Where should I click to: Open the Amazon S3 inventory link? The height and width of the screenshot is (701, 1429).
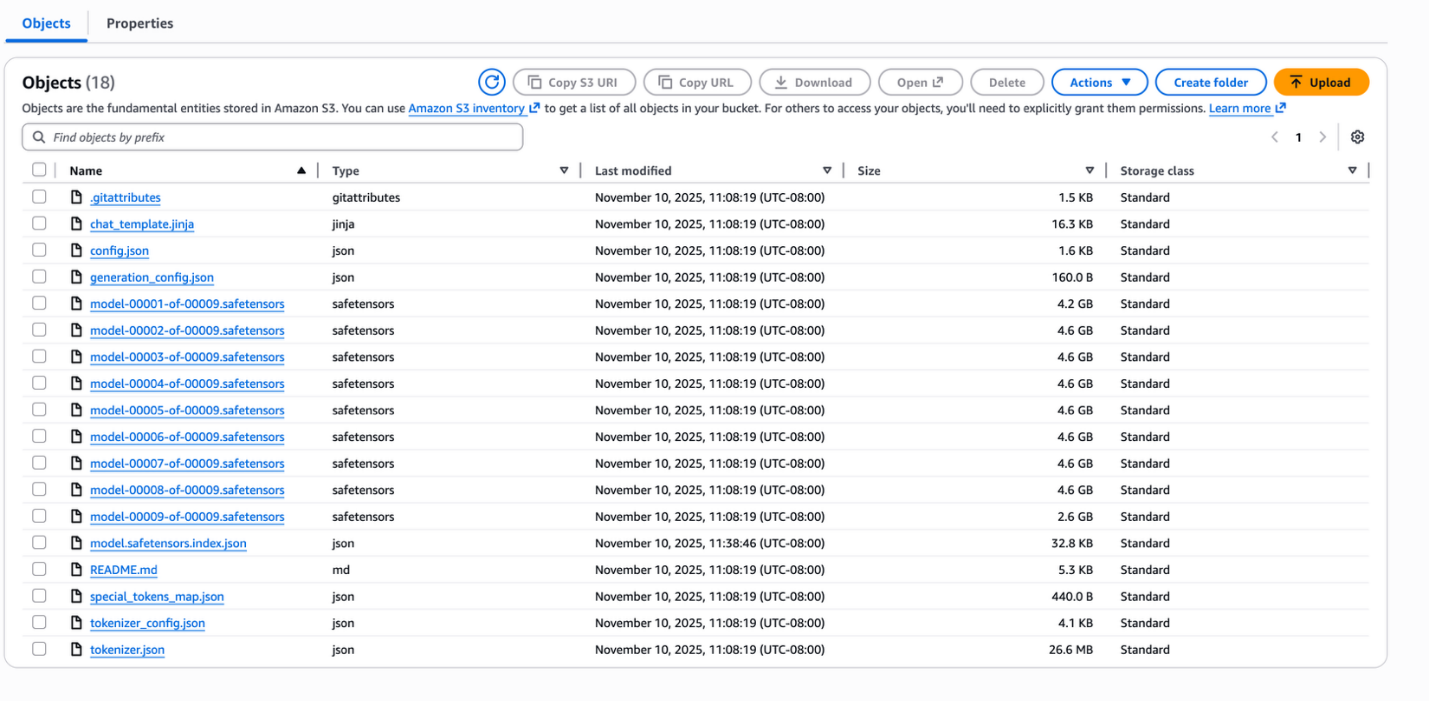(x=466, y=108)
